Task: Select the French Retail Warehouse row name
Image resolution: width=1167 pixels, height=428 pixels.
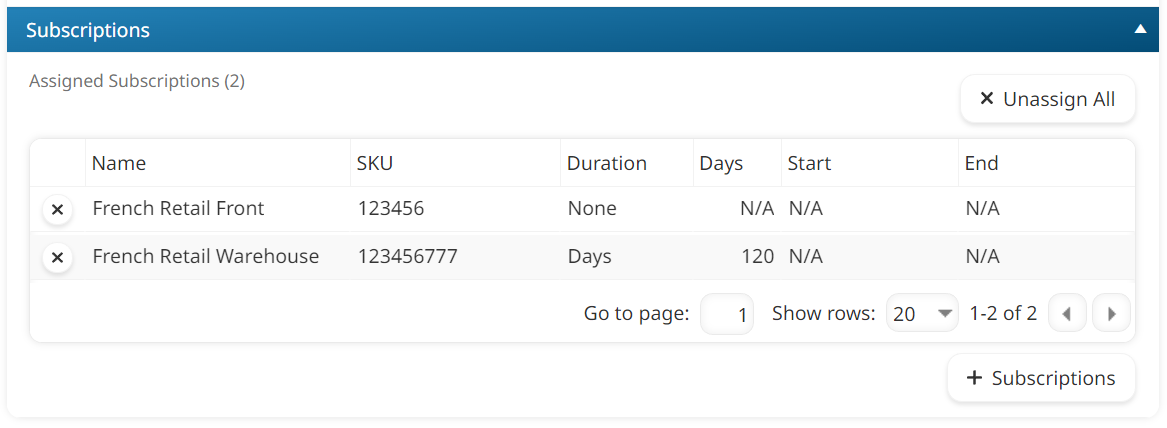Action: point(205,257)
